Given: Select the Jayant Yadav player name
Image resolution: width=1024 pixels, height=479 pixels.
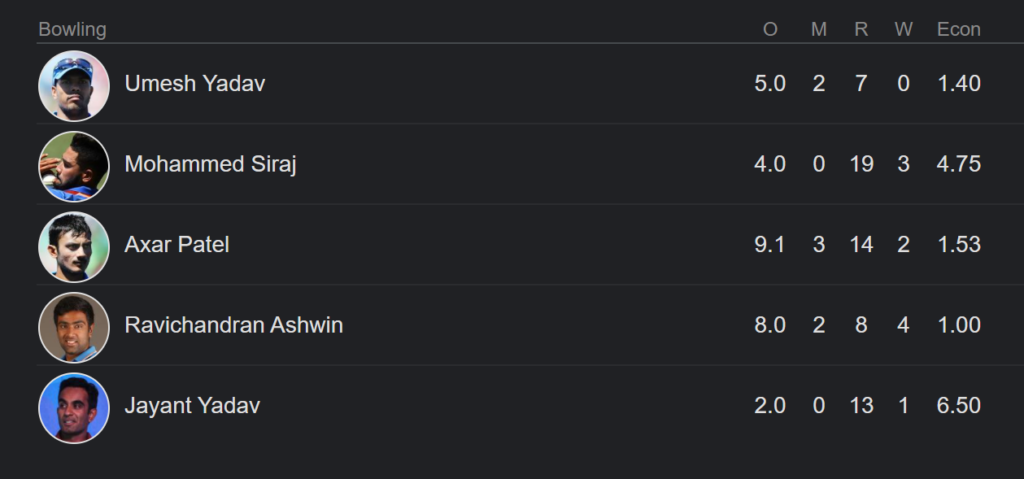Looking at the screenshot, I should [x=192, y=405].
